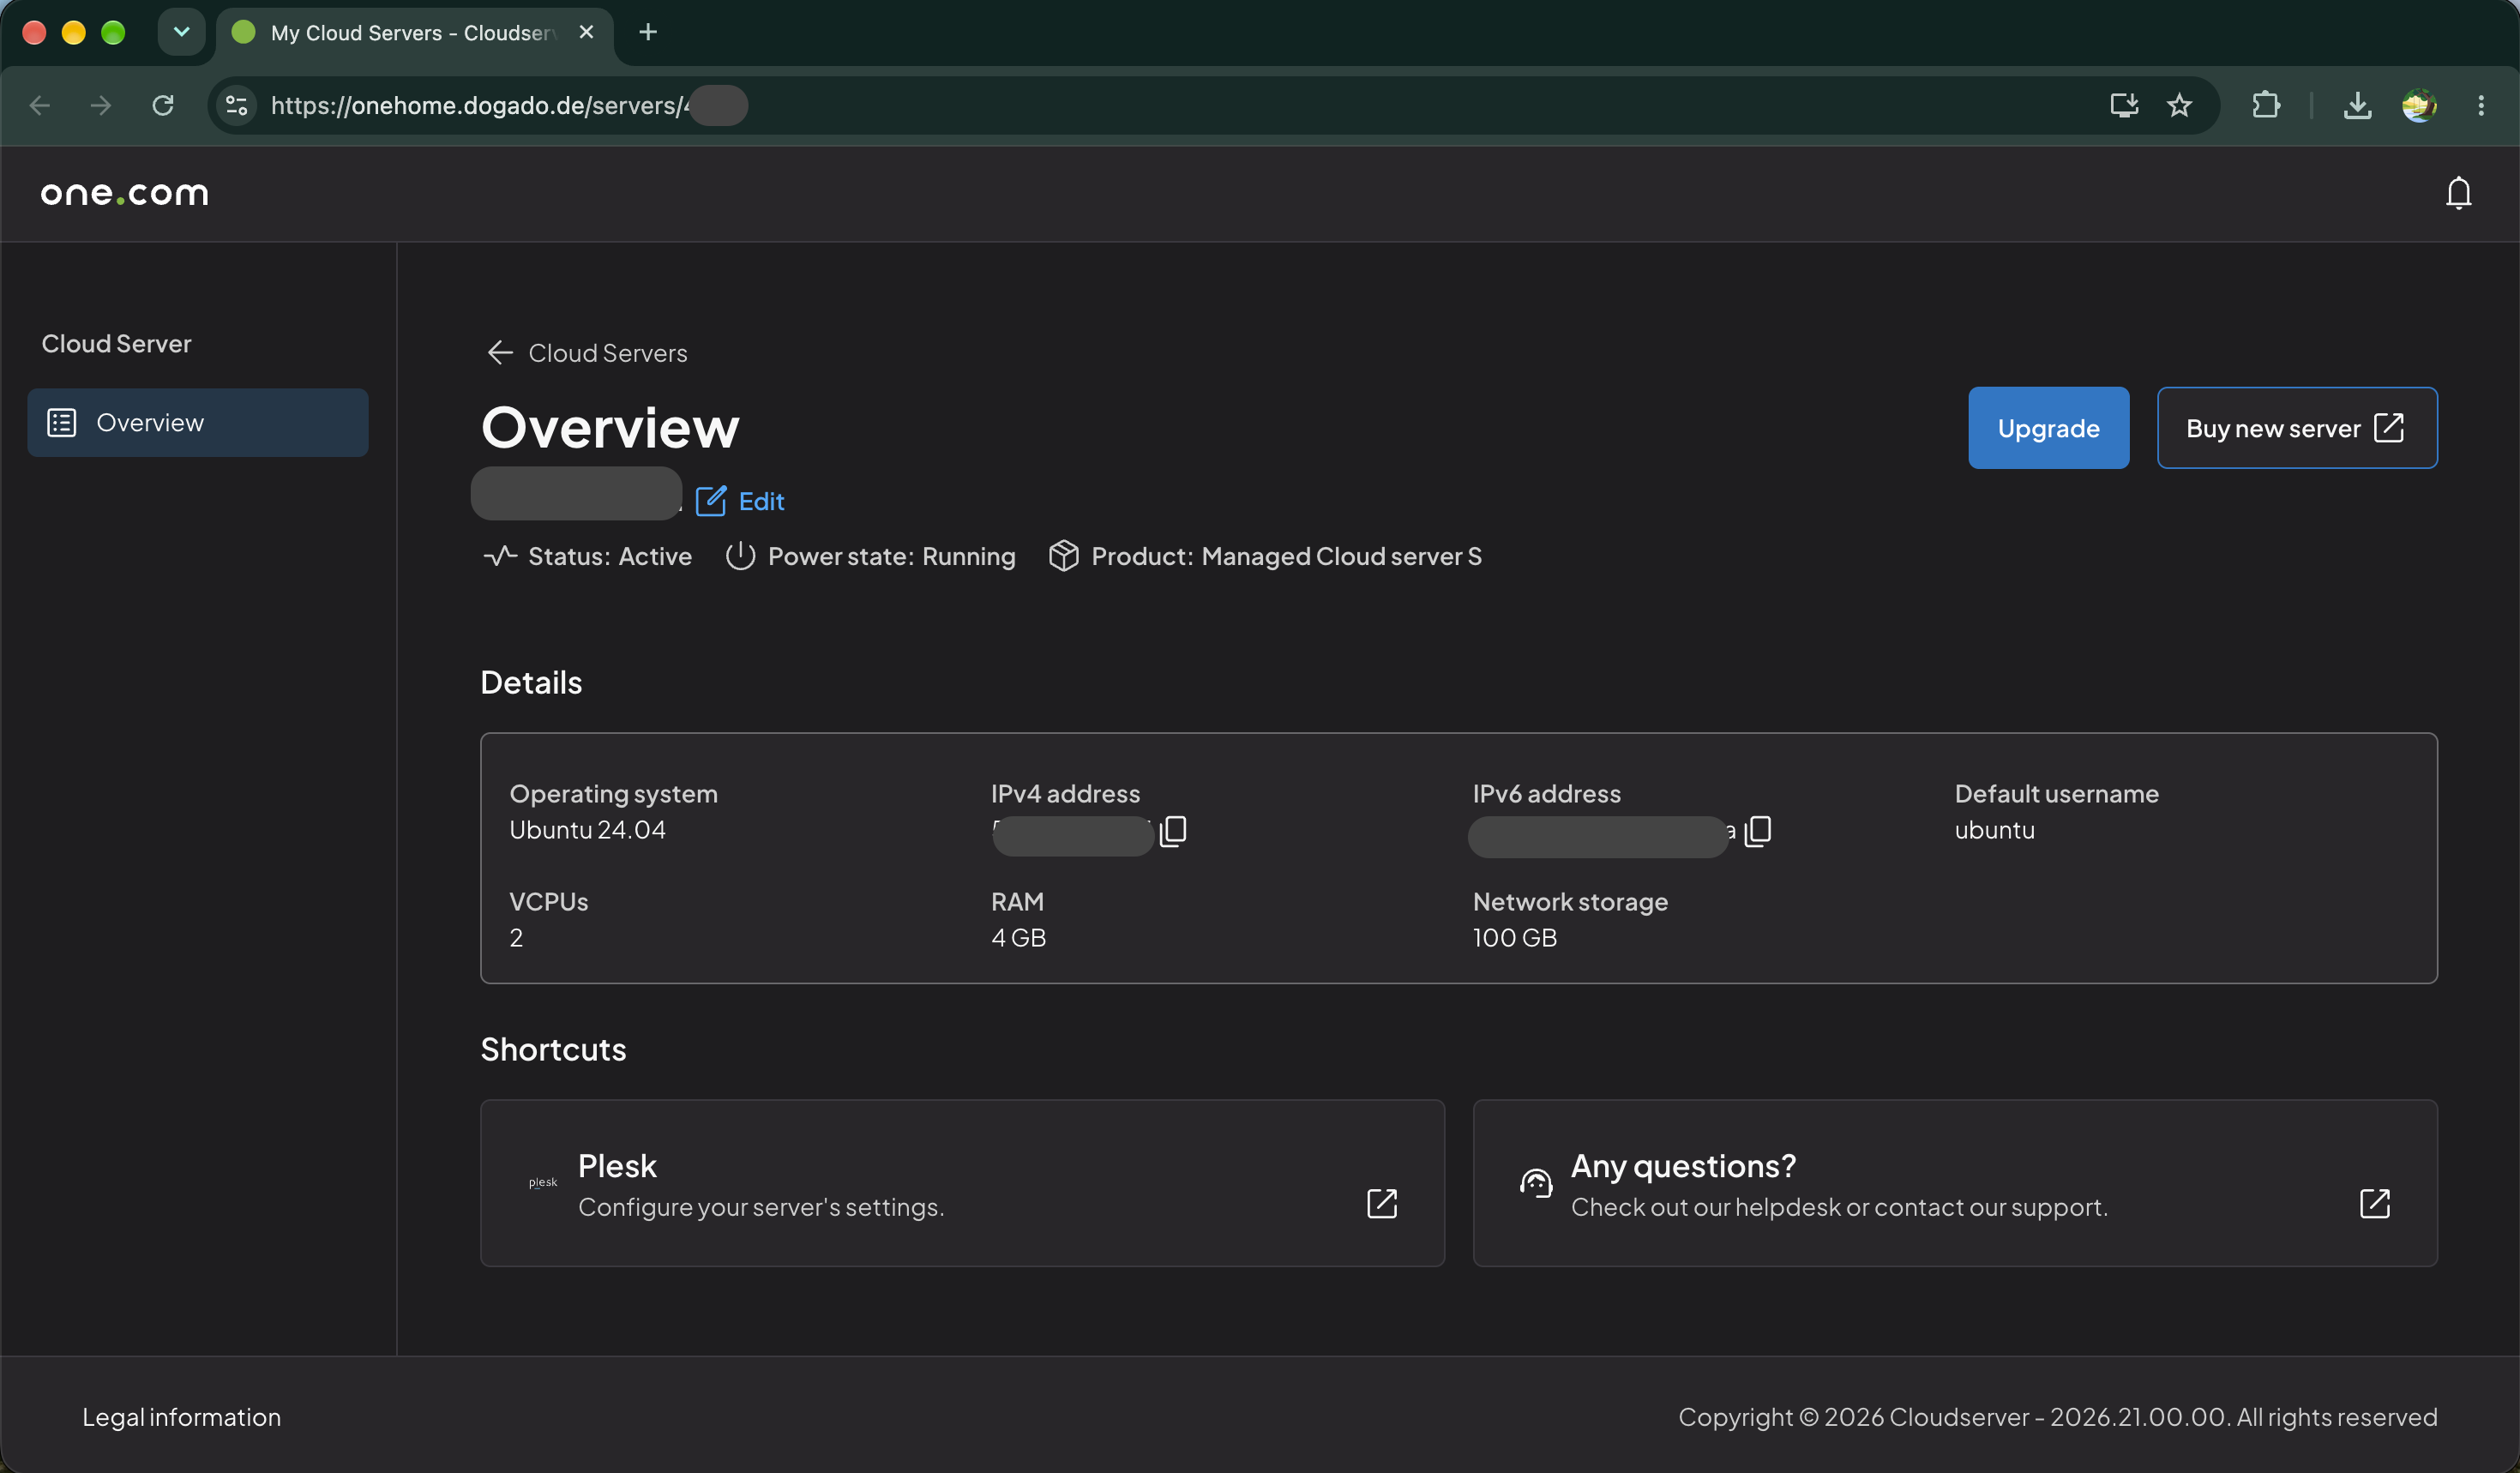This screenshot has width=2520, height=1473.
Task: Open browser downloads
Action: 2357,105
